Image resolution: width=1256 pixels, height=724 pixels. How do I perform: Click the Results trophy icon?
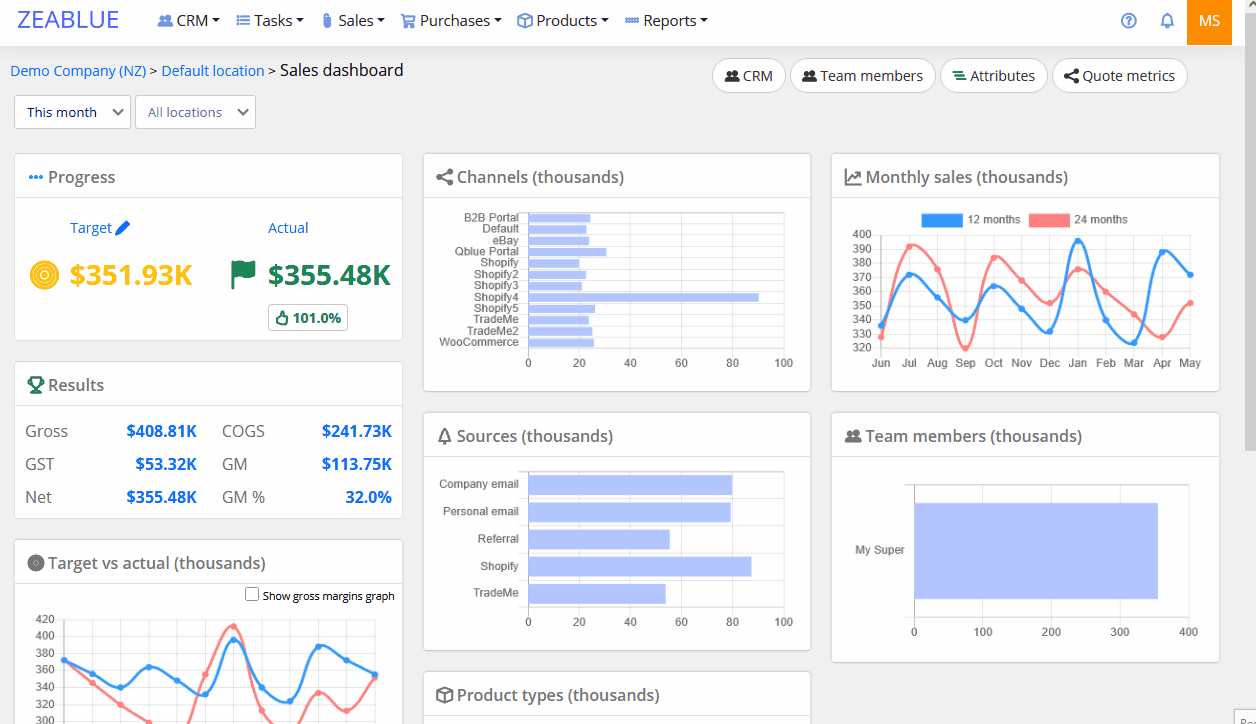[36, 385]
